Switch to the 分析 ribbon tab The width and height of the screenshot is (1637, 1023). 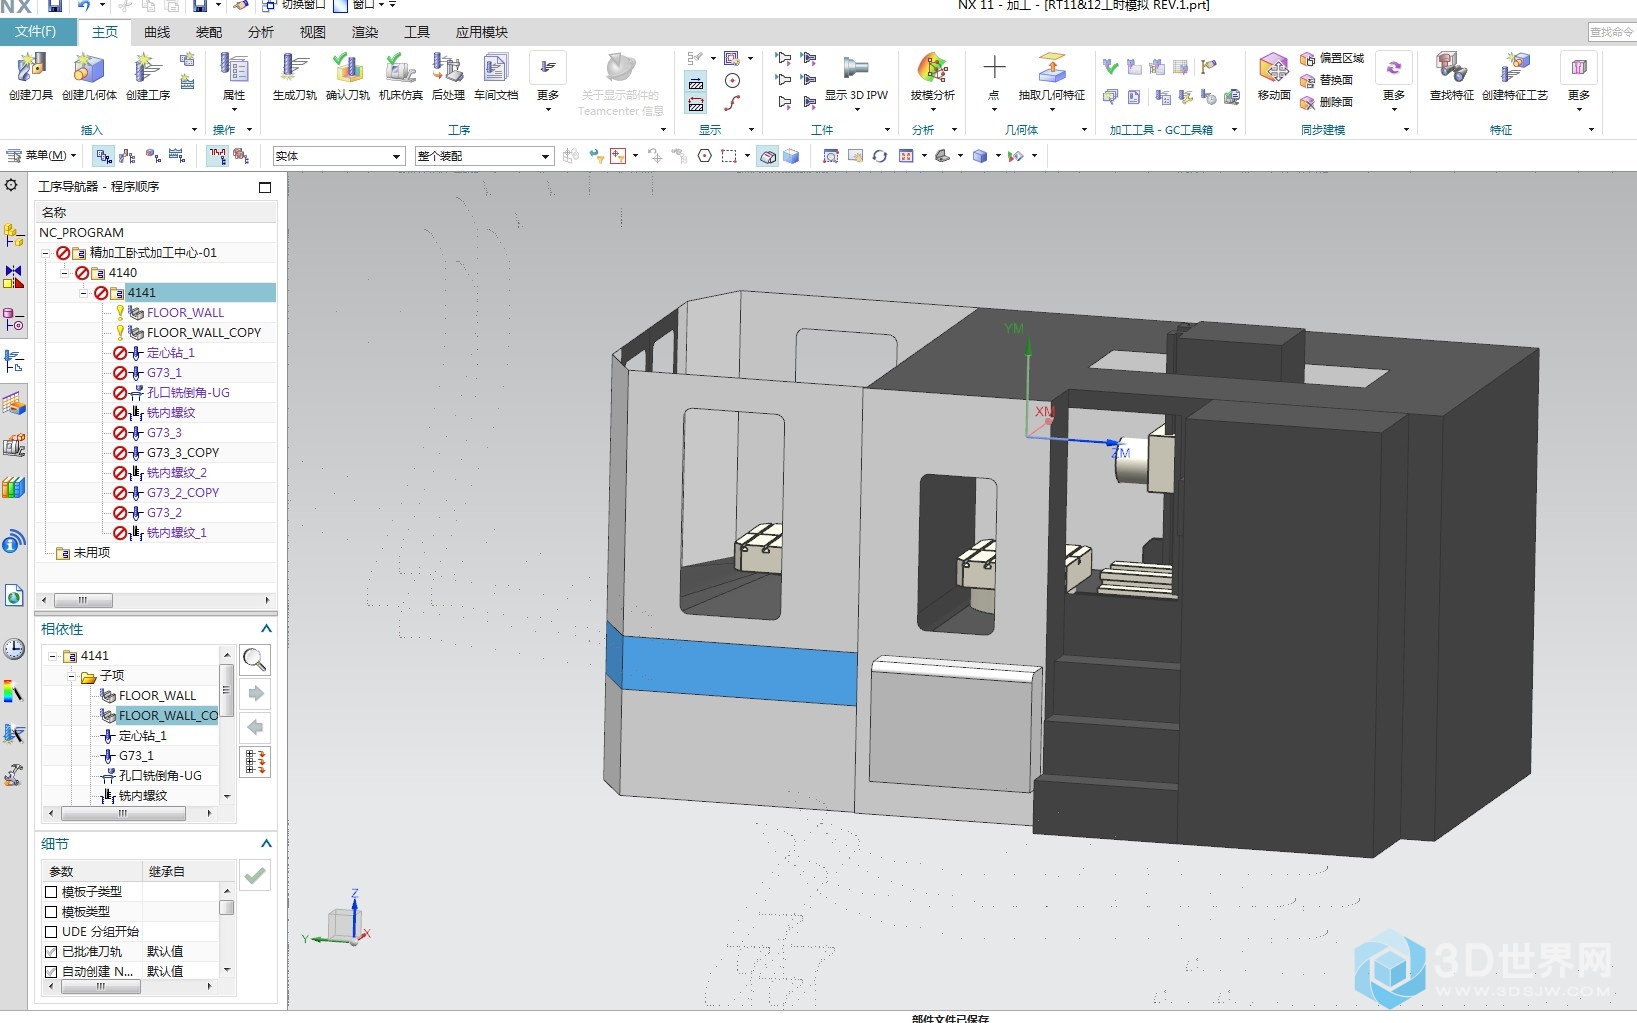pos(261,32)
